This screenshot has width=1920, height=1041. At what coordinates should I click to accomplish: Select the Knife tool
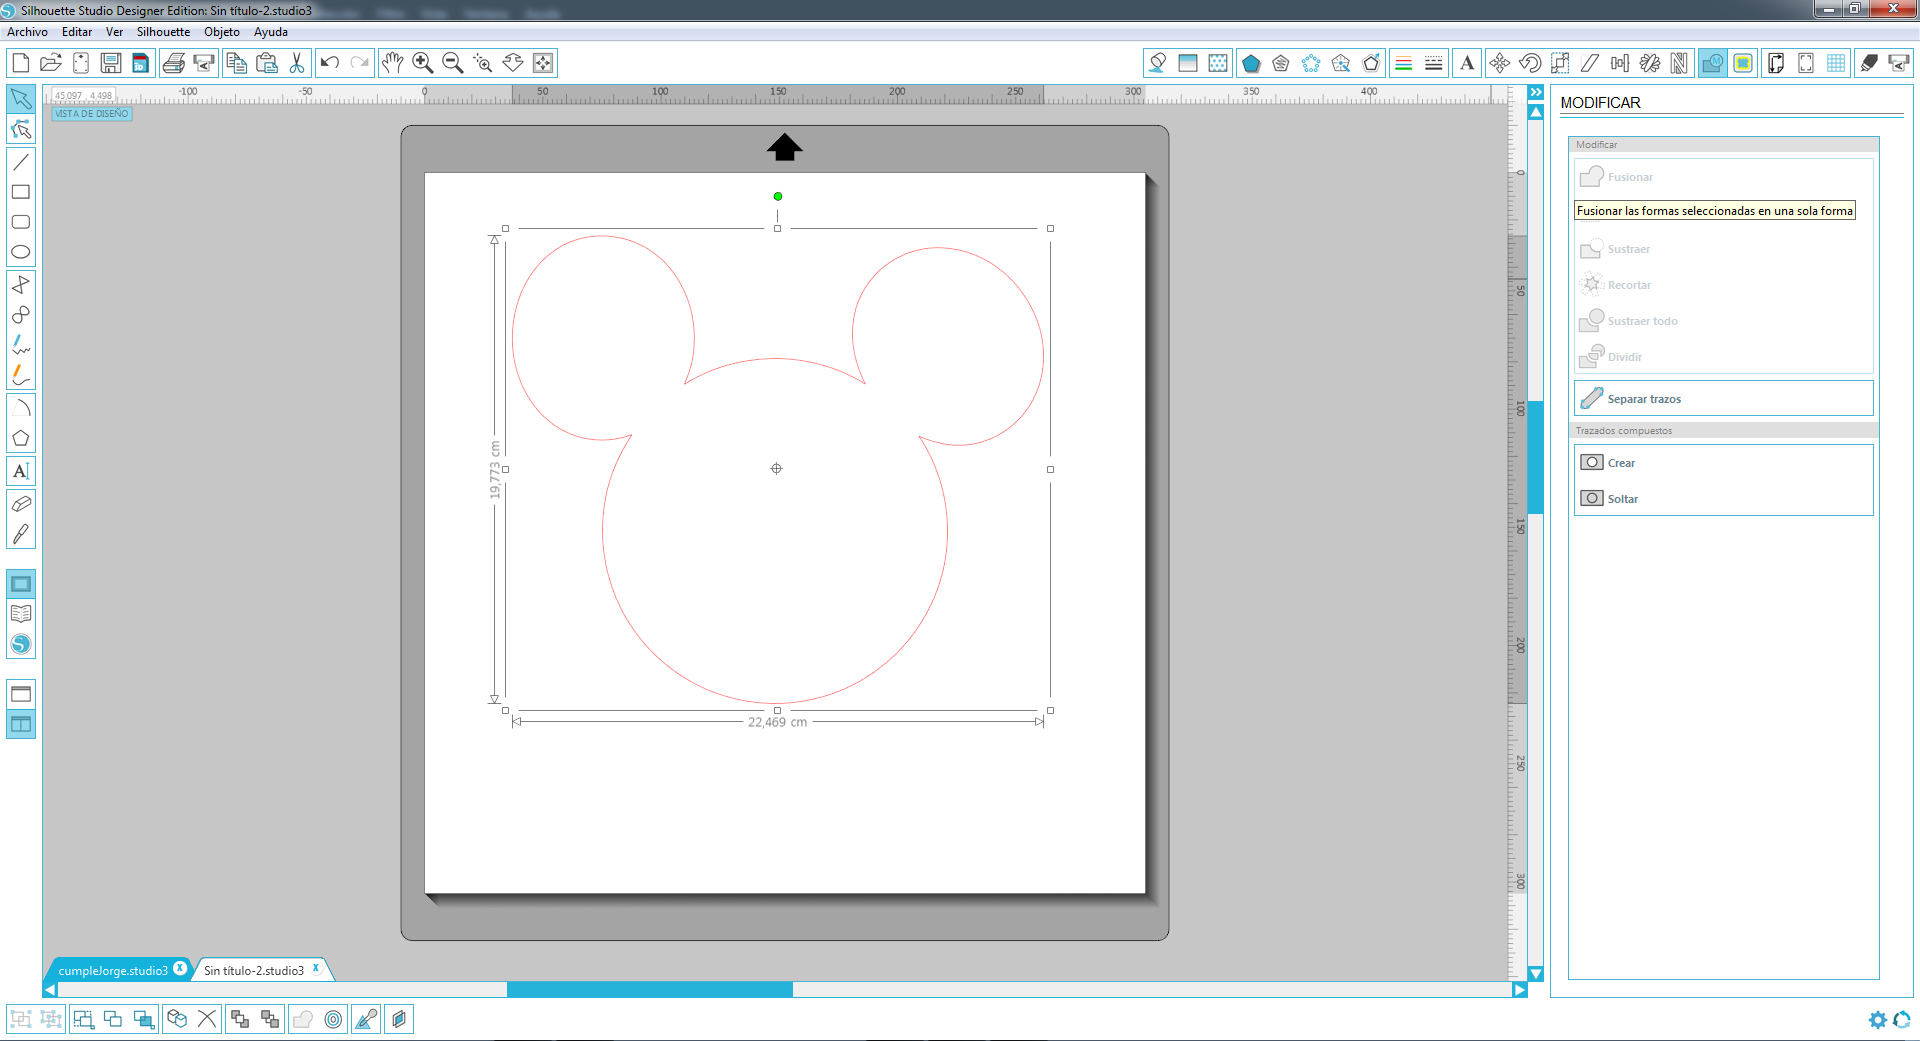(x=21, y=534)
